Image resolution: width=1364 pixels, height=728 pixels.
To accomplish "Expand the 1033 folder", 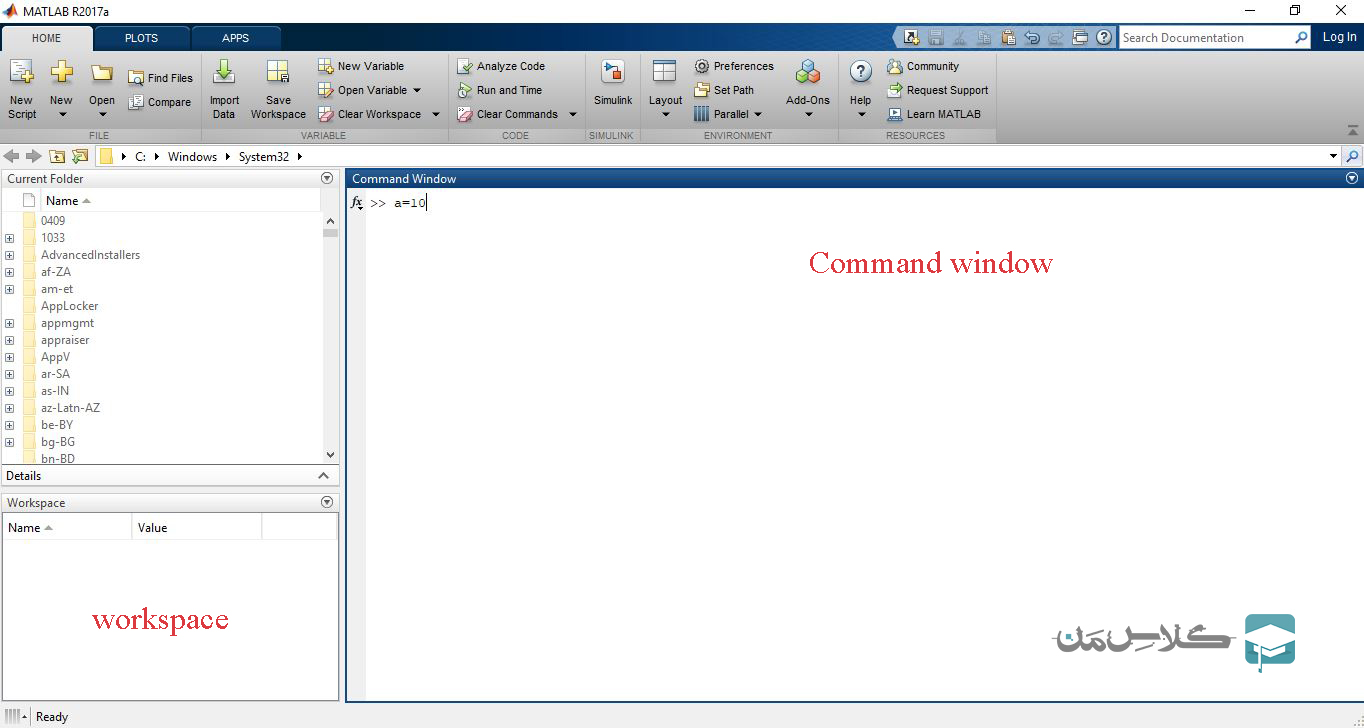I will [9, 238].
